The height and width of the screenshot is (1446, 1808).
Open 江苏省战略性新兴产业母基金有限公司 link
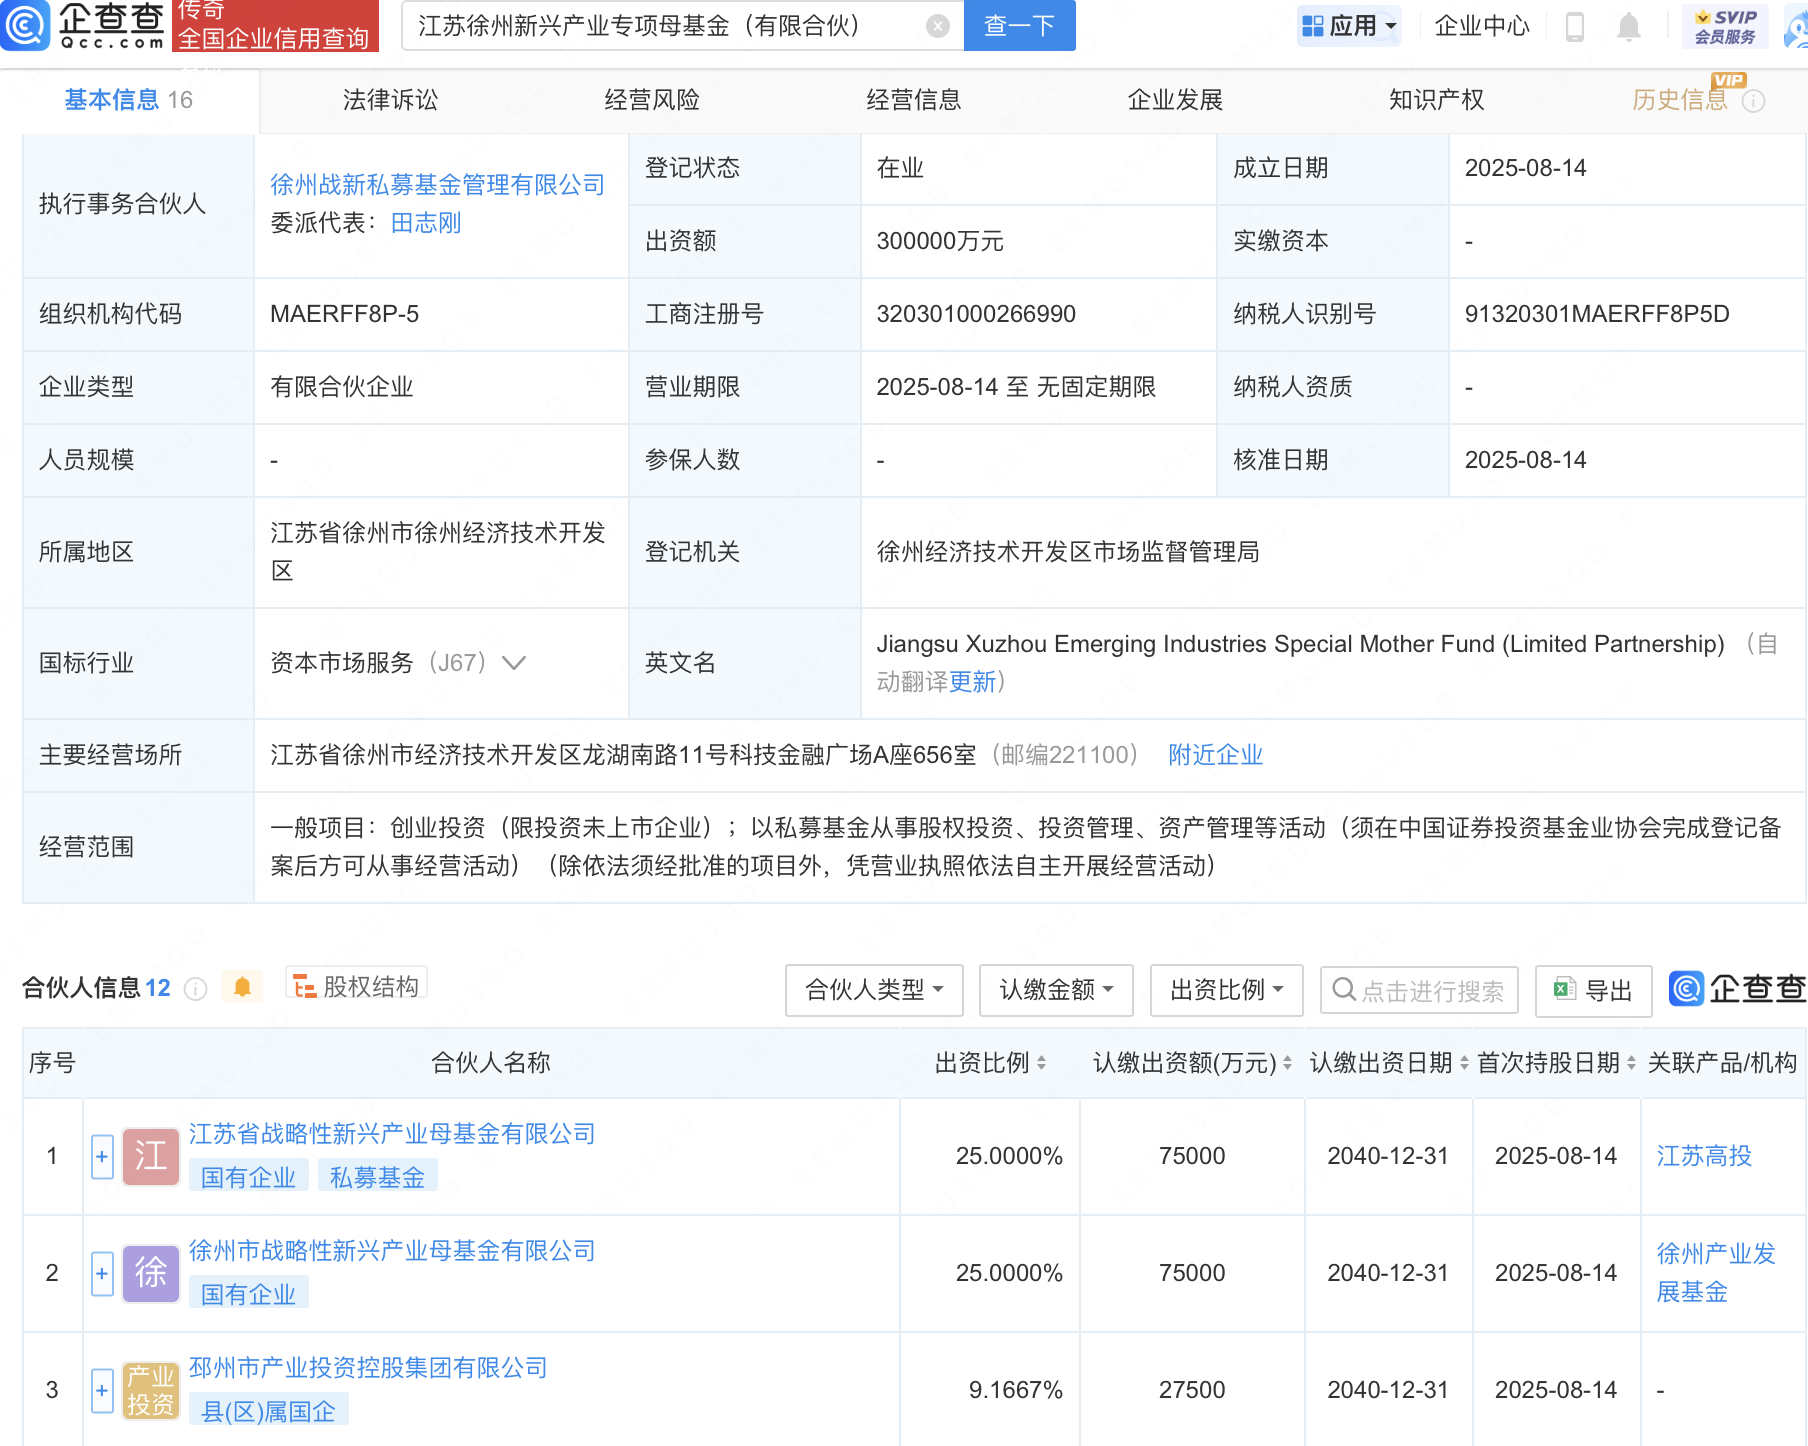(392, 1133)
